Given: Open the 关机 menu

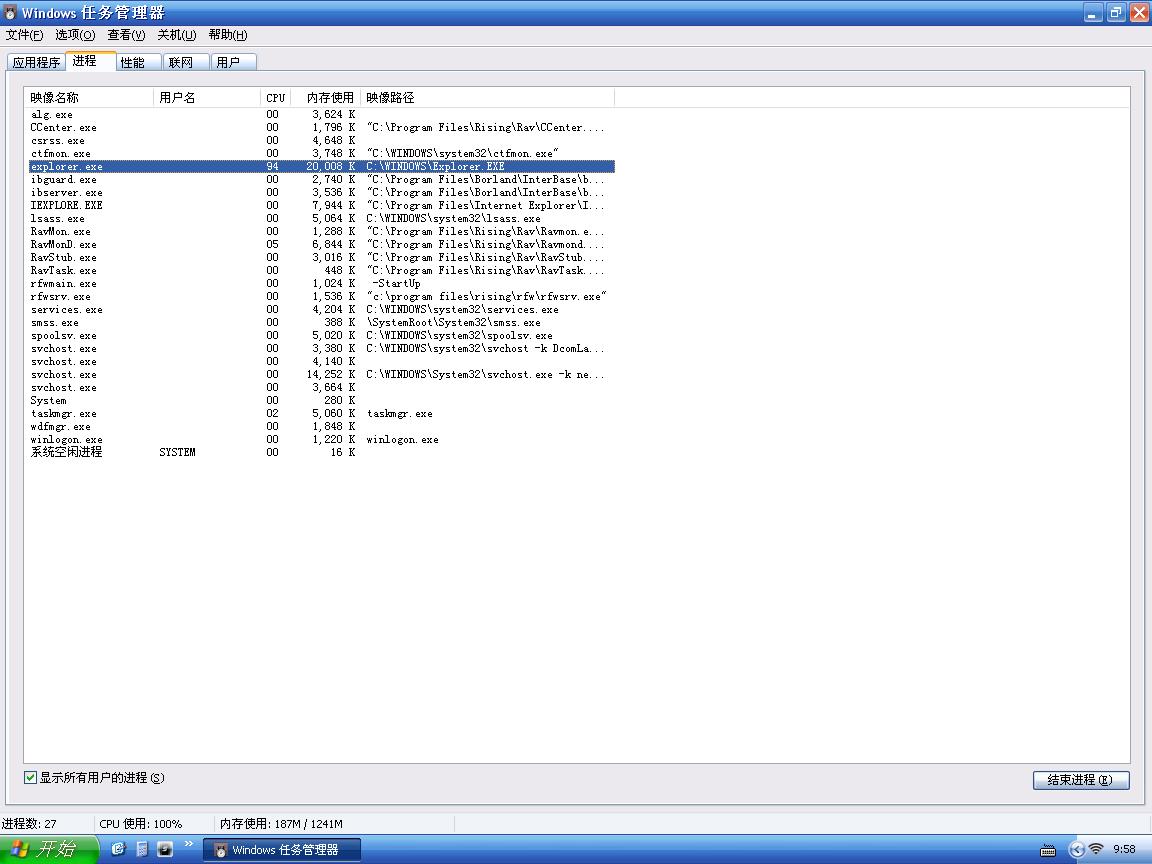Looking at the screenshot, I should coord(176,35).
